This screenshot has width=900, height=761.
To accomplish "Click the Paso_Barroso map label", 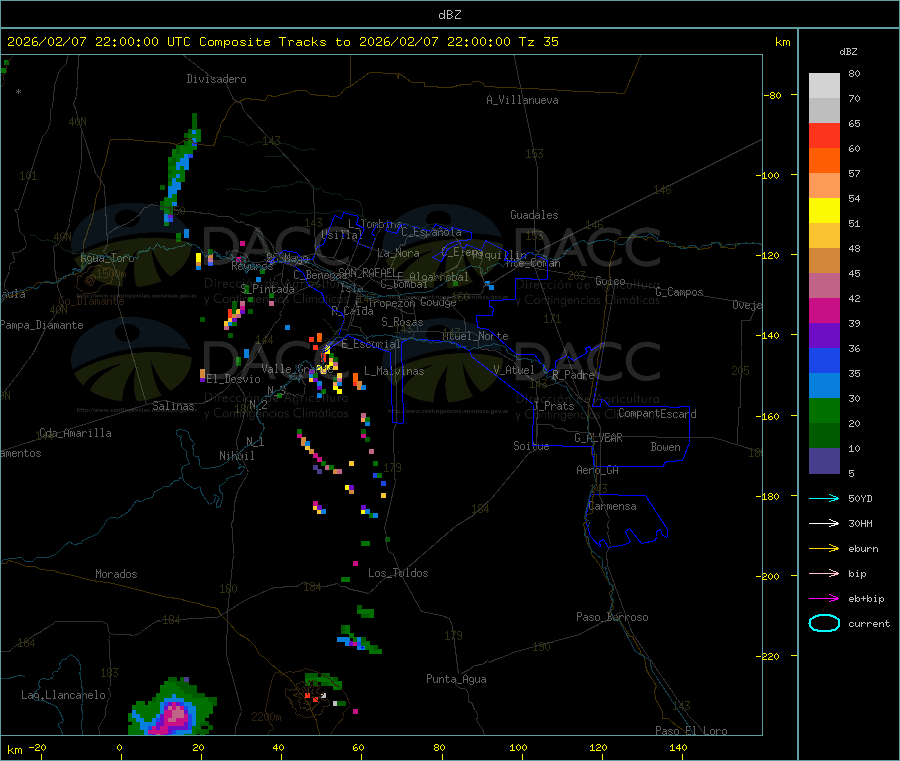I will pyautogui.click(x=612, y=617).
